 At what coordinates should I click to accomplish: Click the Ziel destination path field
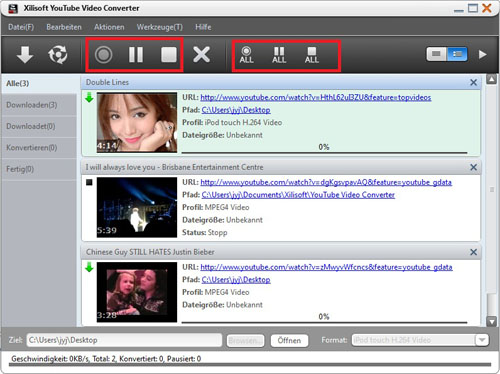tap(124, 340)
